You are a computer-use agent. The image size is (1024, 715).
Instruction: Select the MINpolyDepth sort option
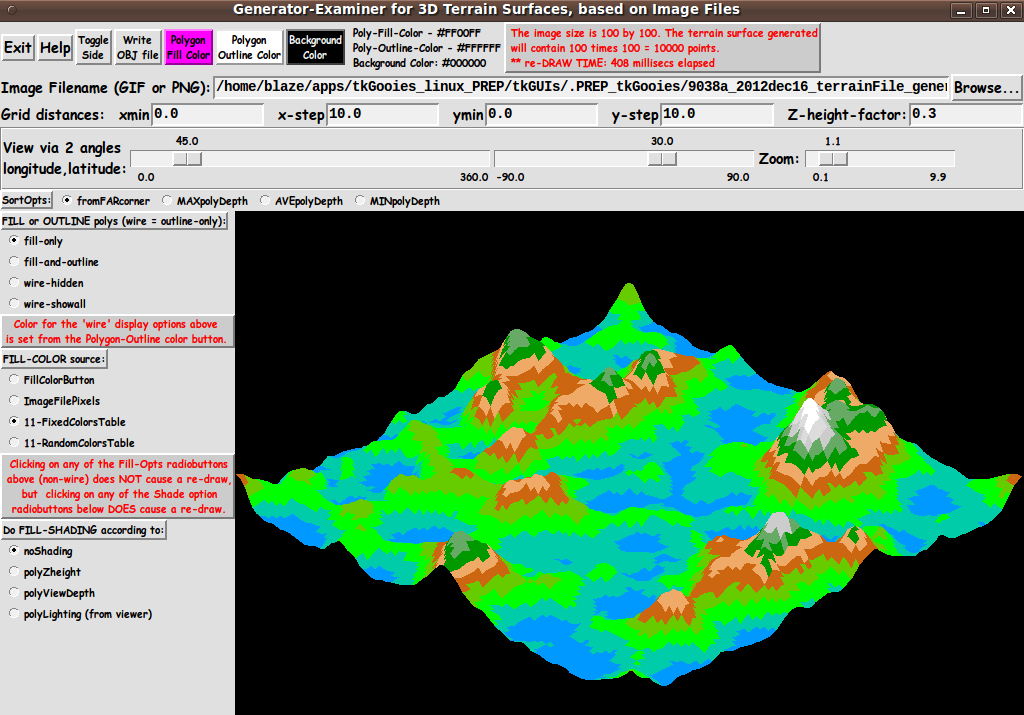[398, 201]
